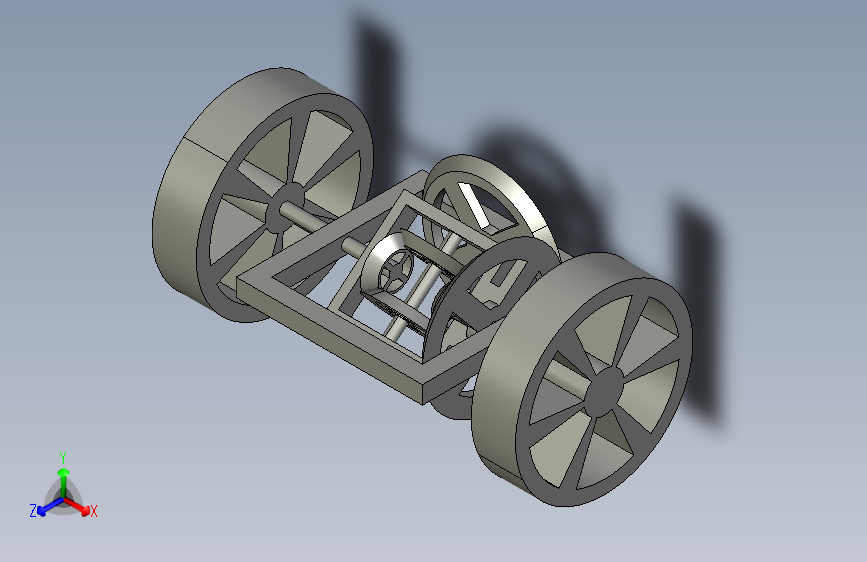Select the small cone pulley inside the frame
The height and width of the screenshot is (562, 867).
click(x=387, y=264)
